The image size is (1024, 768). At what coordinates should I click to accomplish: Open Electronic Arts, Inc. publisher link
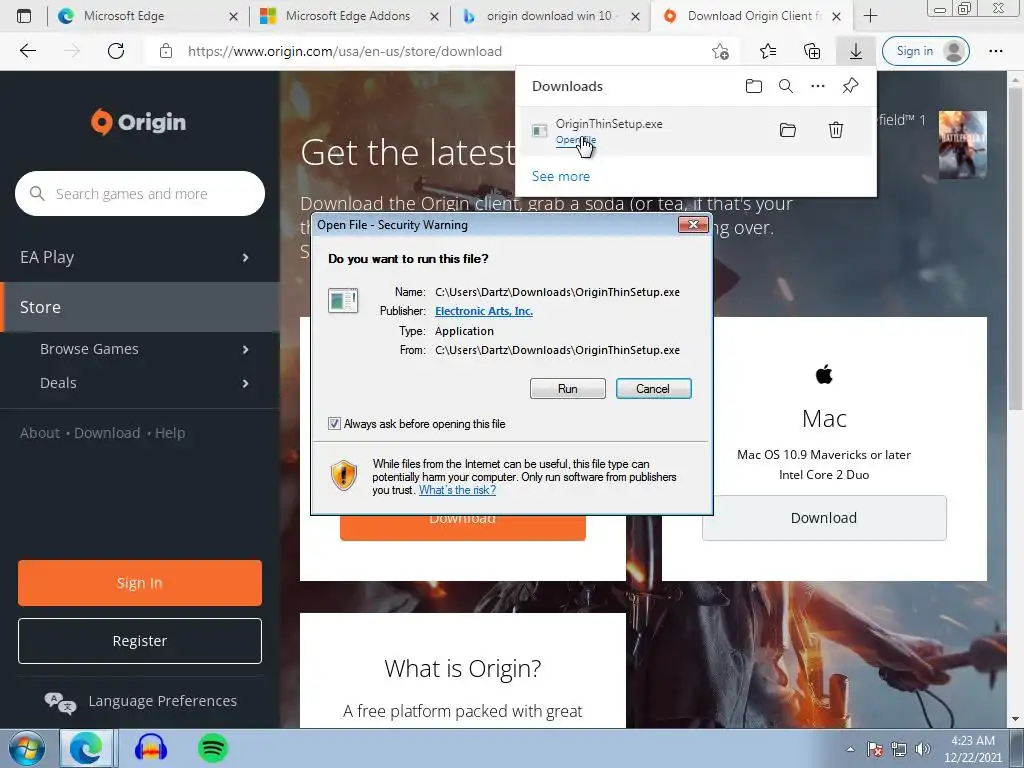484,311
